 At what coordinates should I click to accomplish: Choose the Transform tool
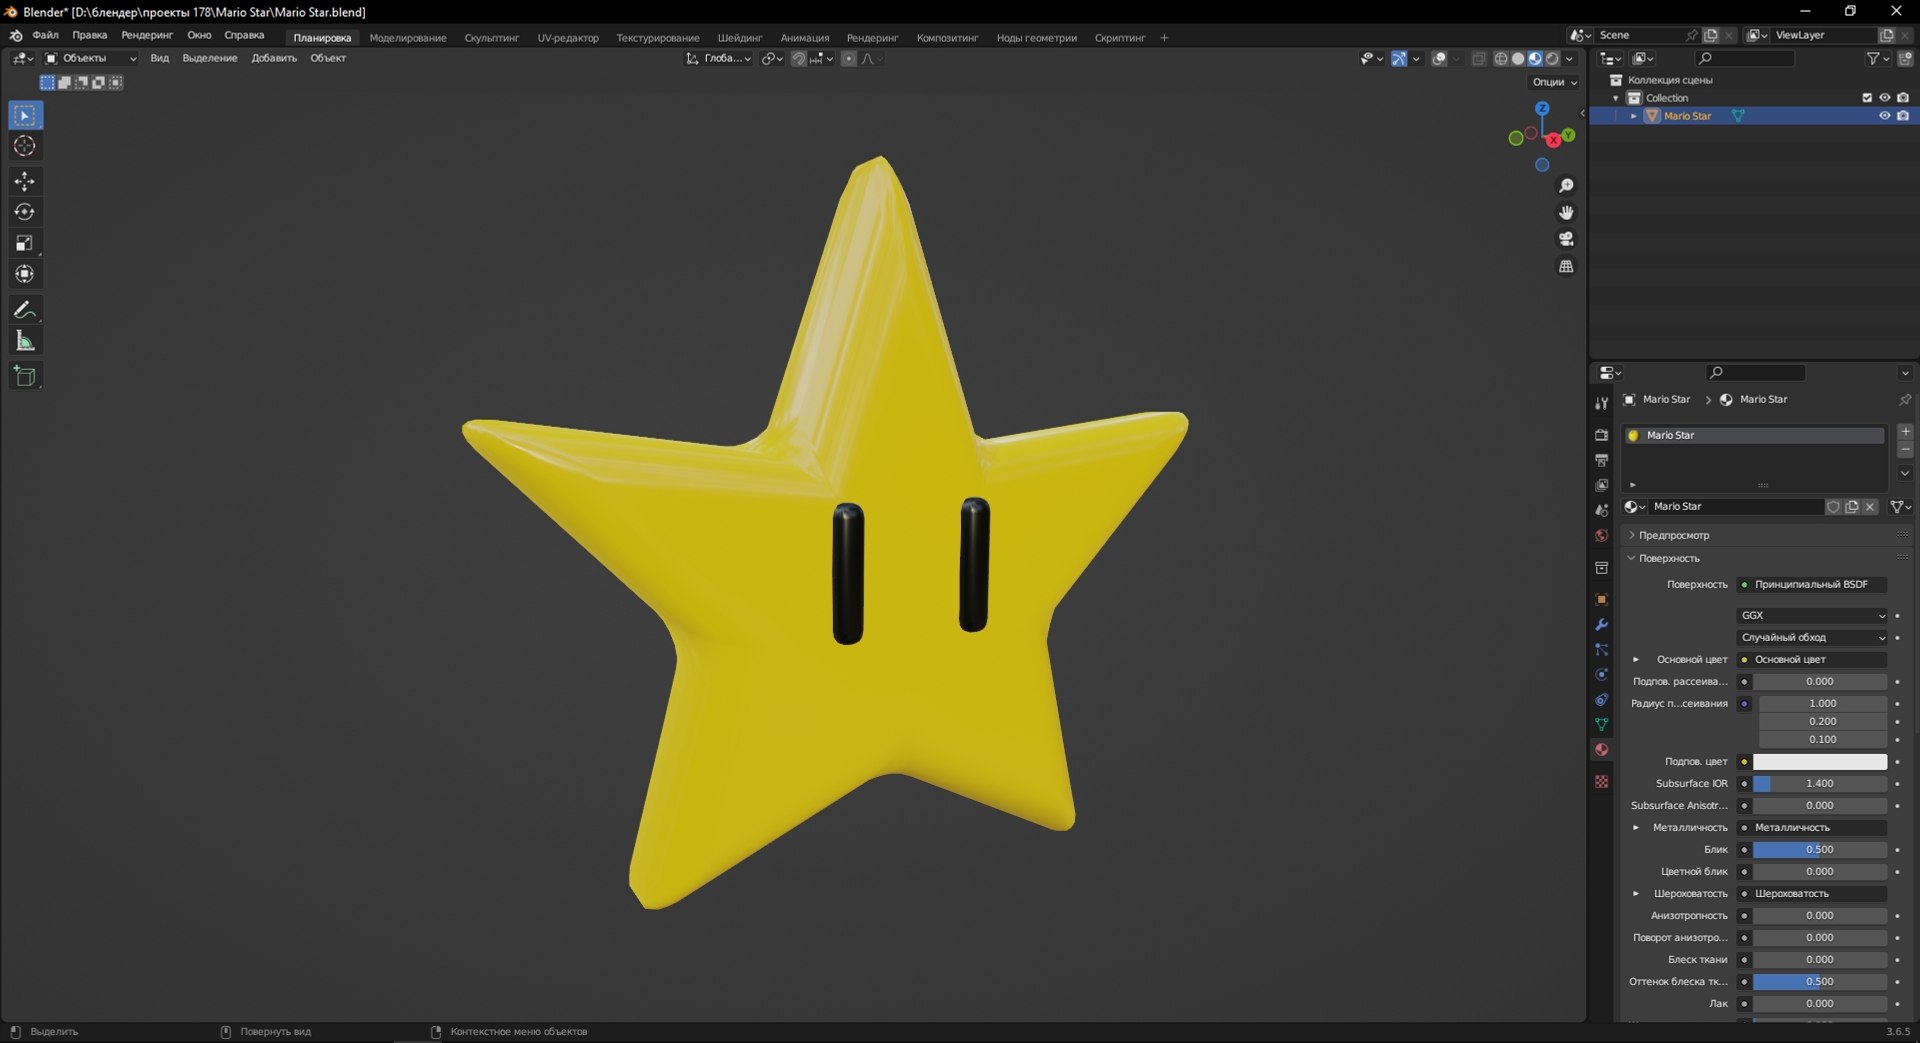(x=25, y=274)
